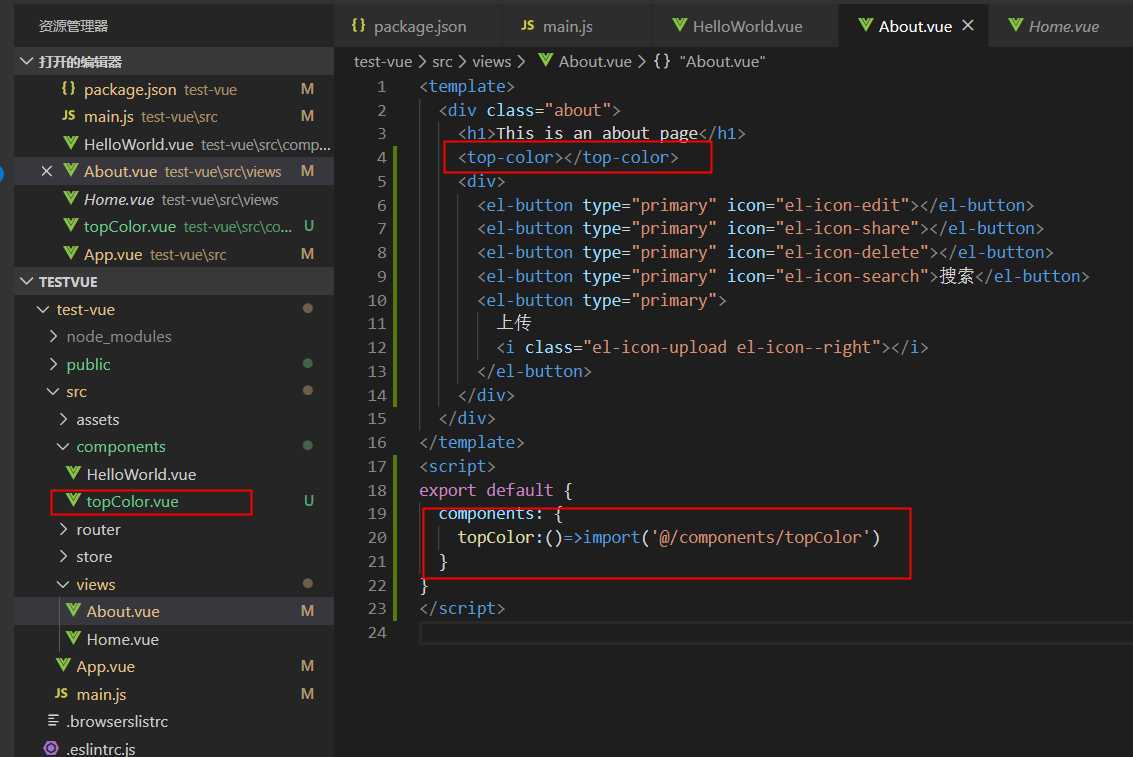Click the 'export default' statement on line 18

[486, 490]
